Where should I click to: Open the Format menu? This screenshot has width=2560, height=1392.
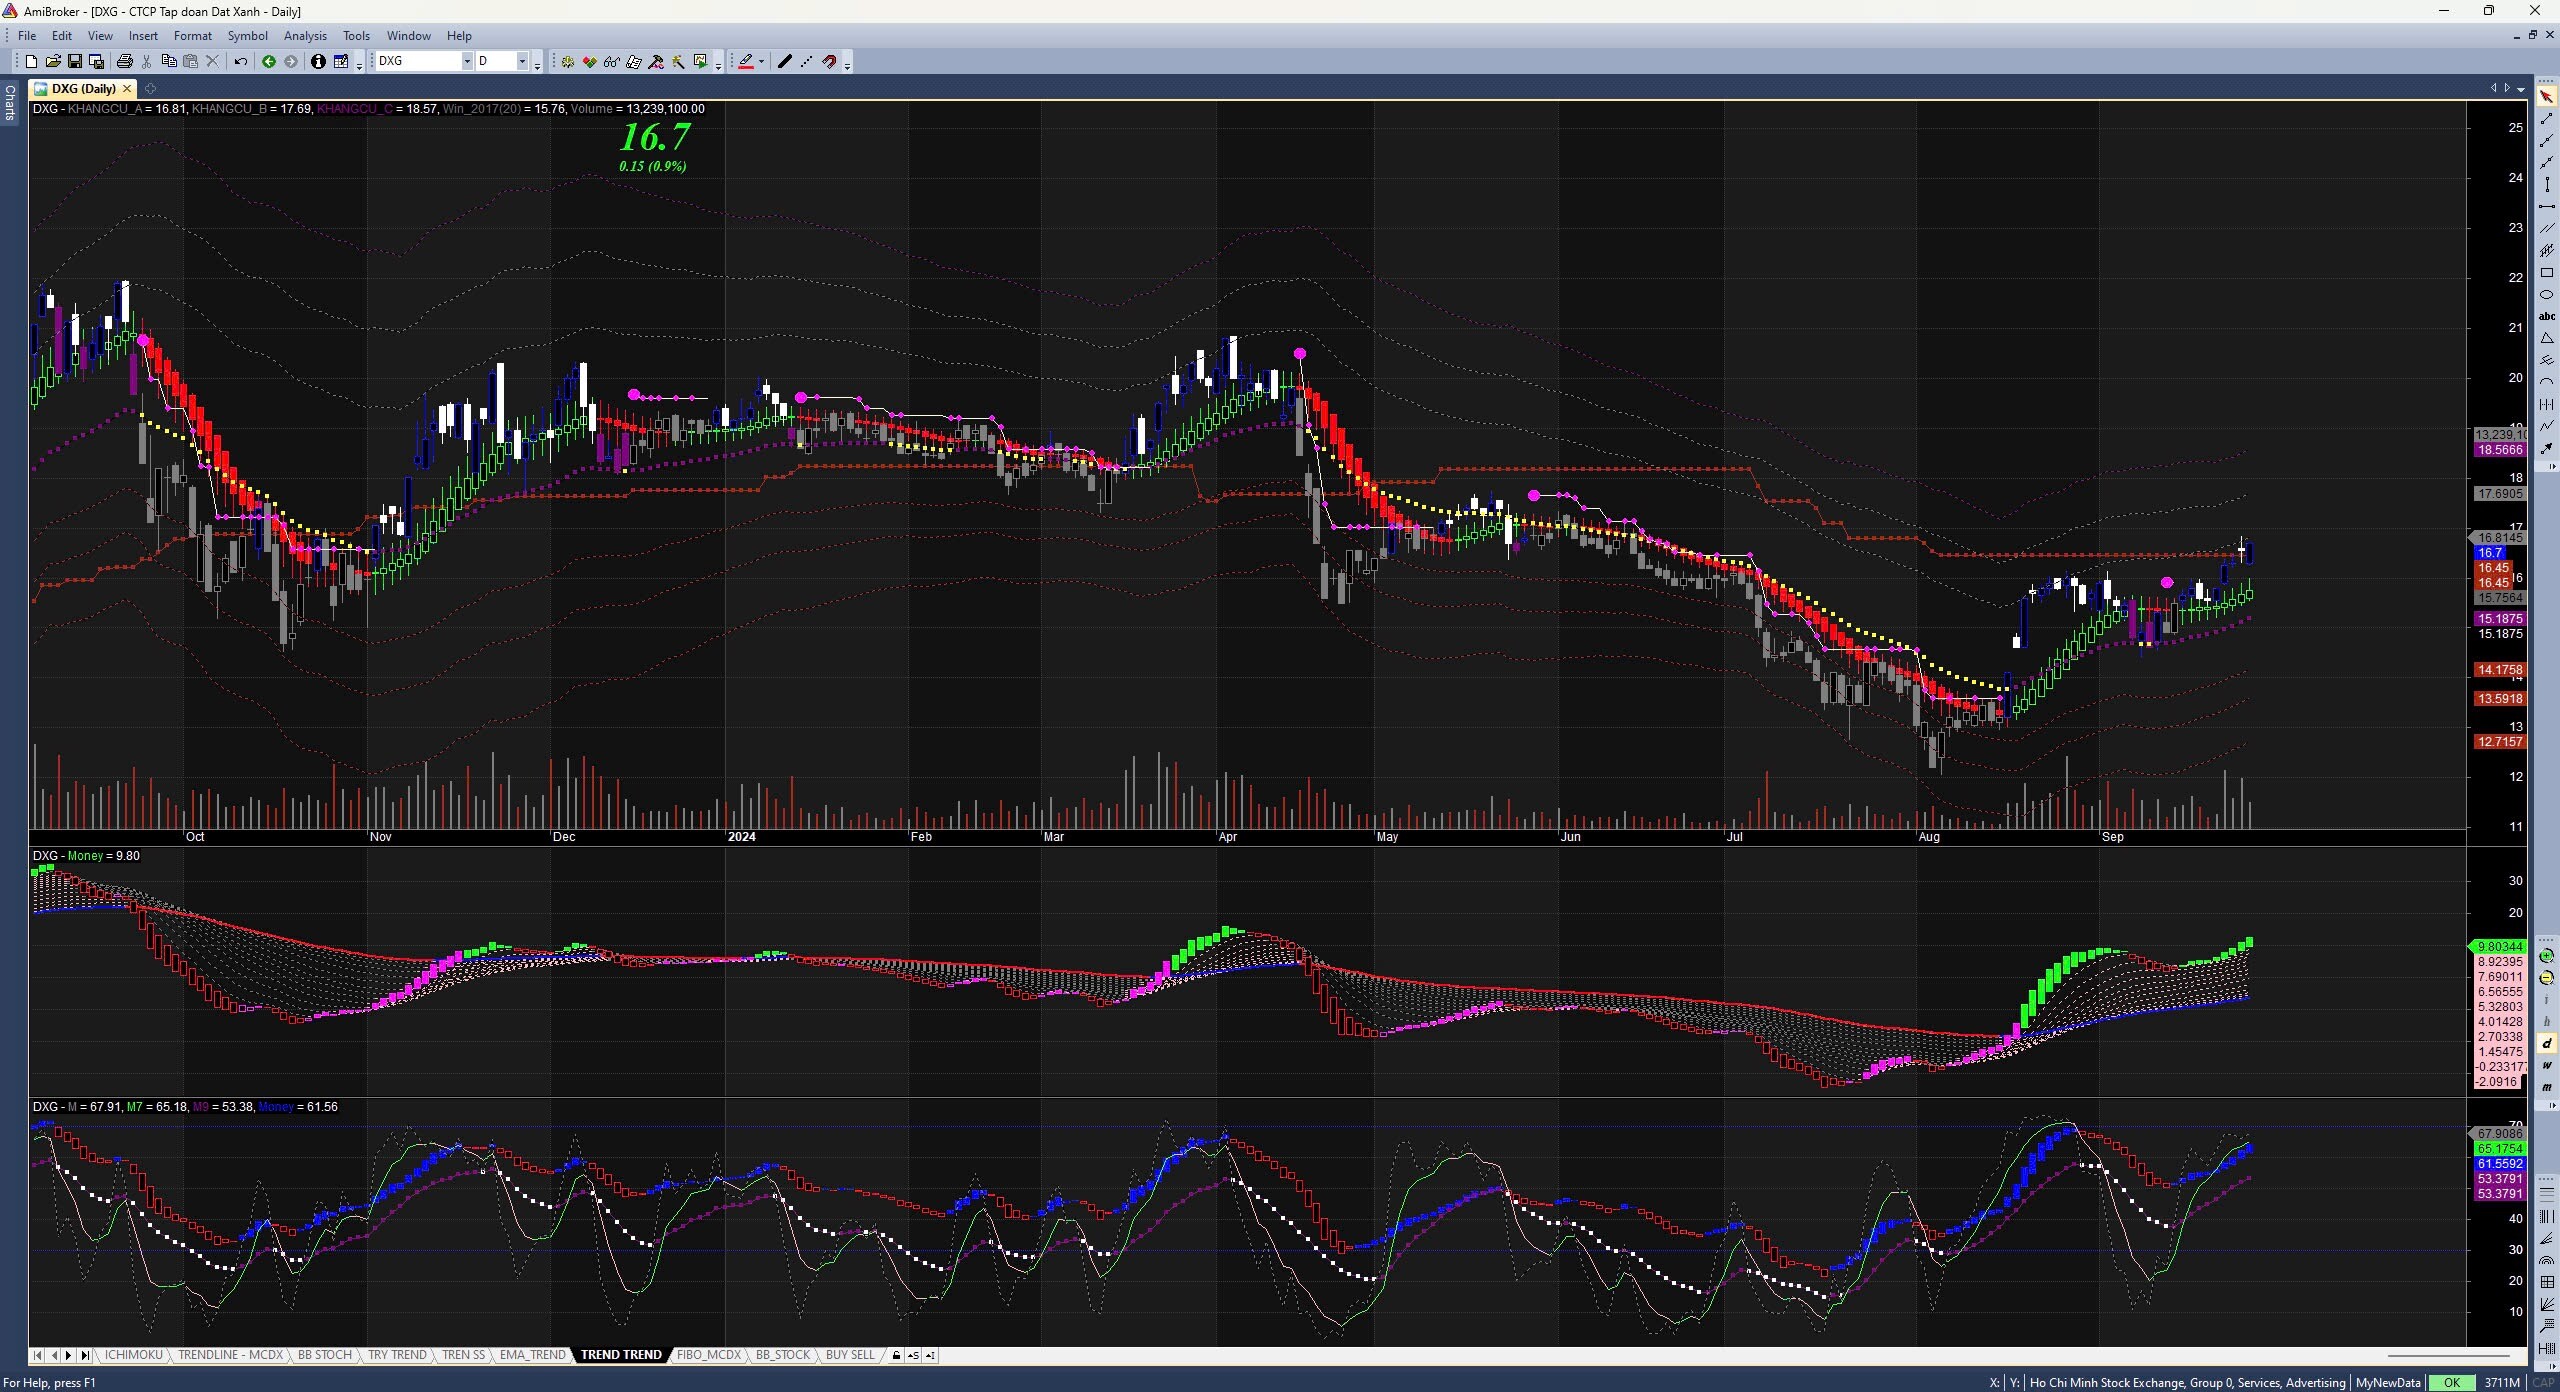pos(192,35)
